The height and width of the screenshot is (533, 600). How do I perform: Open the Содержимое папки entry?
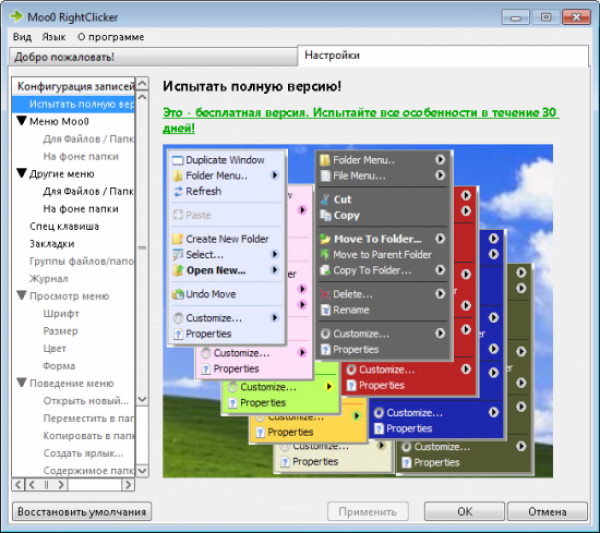(x=88, y=471)
